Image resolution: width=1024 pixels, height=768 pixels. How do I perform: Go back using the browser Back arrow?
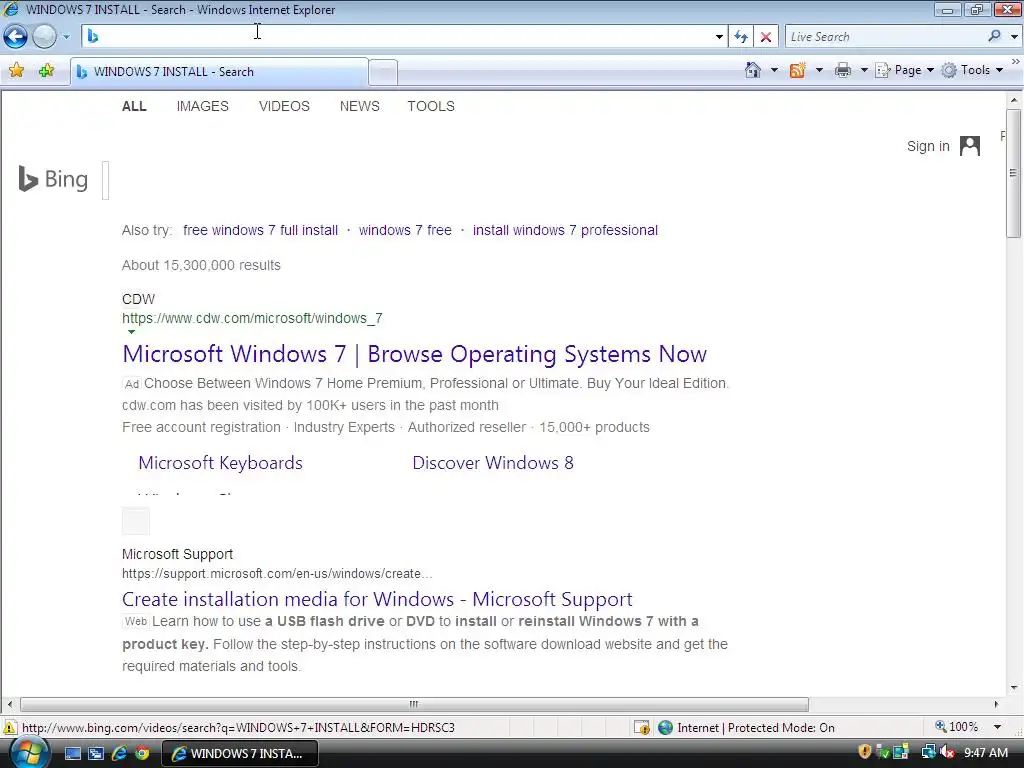click(15, 37)
